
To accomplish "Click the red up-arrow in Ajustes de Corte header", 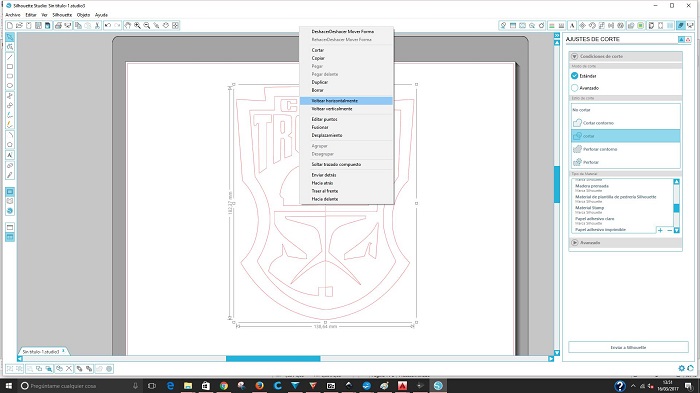I will coord(688,40).
